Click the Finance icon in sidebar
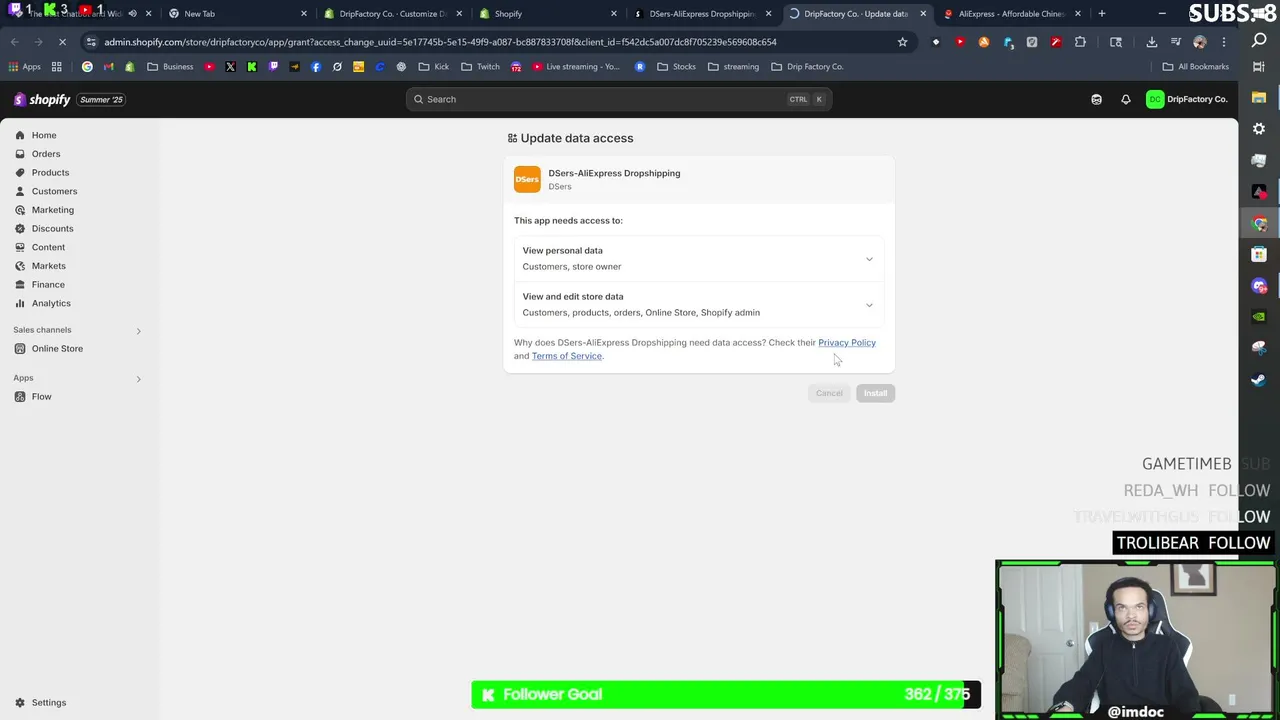 20,284
